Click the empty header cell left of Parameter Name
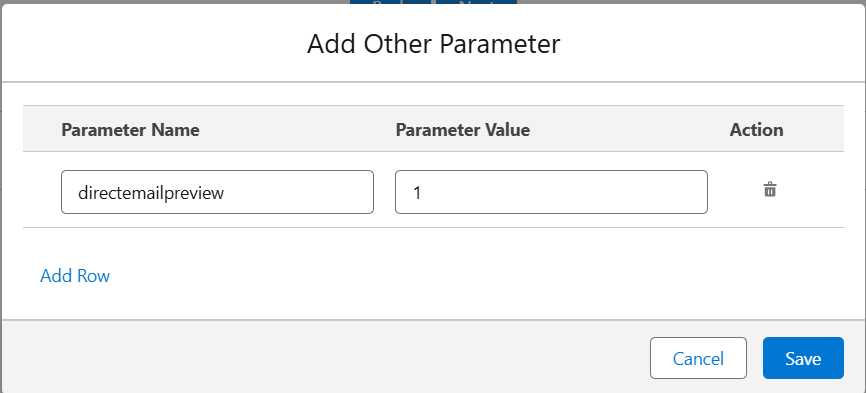866x393 pixels. click(x=42, y=129)
